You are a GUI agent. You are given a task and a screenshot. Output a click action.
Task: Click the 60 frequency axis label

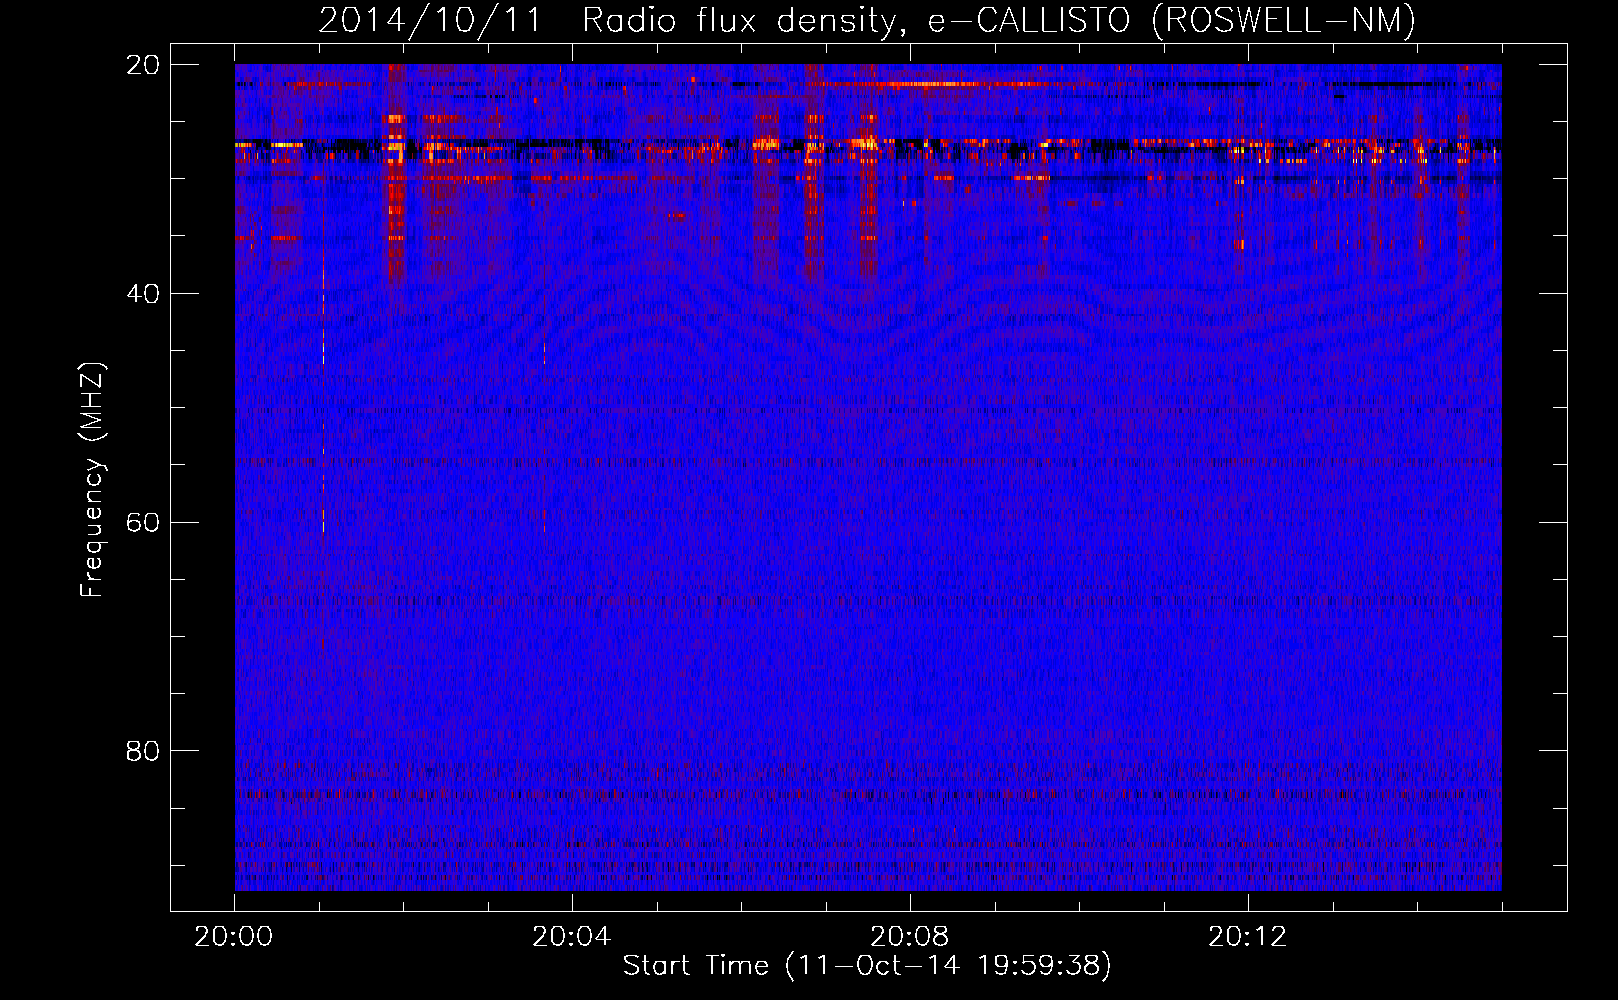coord(143,523)
